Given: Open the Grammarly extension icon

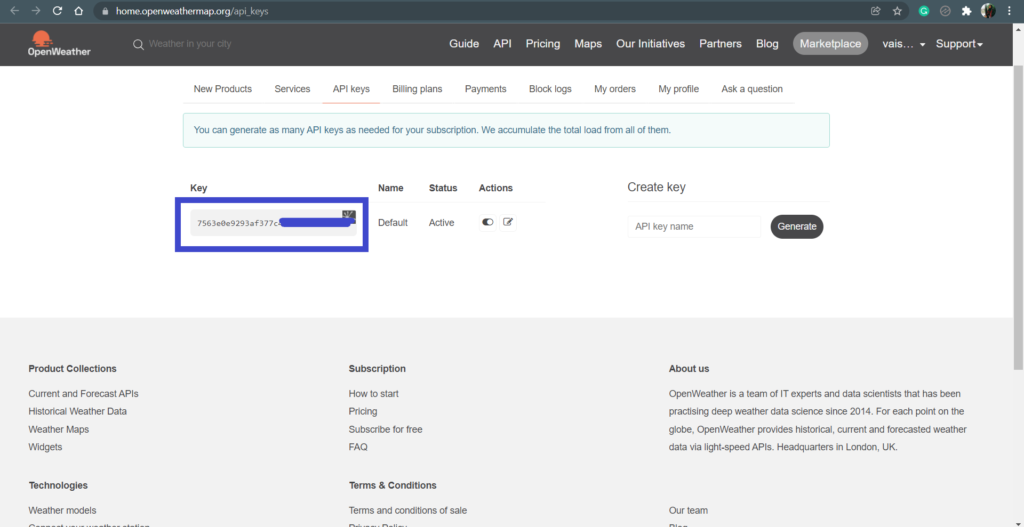Looking at the screenshot, I should pyautogui.click(x=923, y=11).
